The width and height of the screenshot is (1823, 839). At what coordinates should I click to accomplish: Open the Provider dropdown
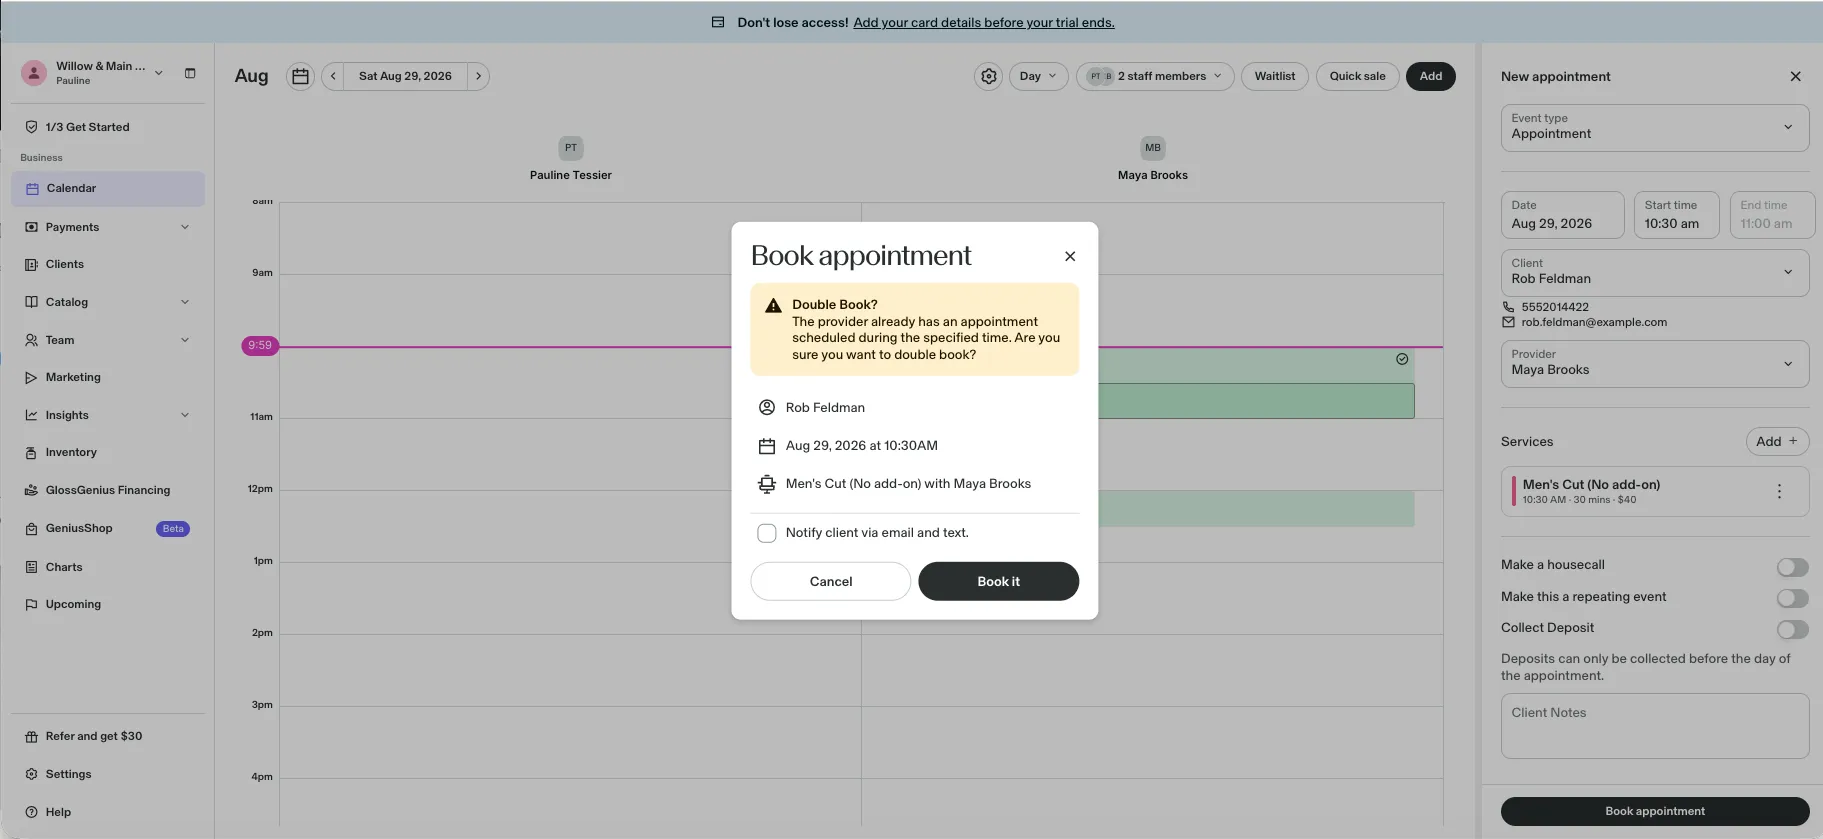[1655, 364]
